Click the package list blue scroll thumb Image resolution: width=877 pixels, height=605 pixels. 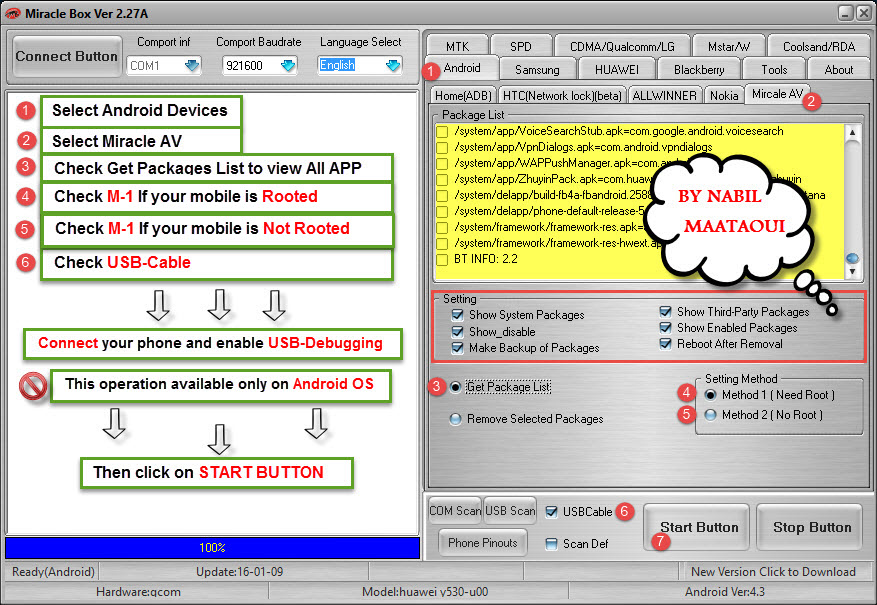click(x=852, y=258)
